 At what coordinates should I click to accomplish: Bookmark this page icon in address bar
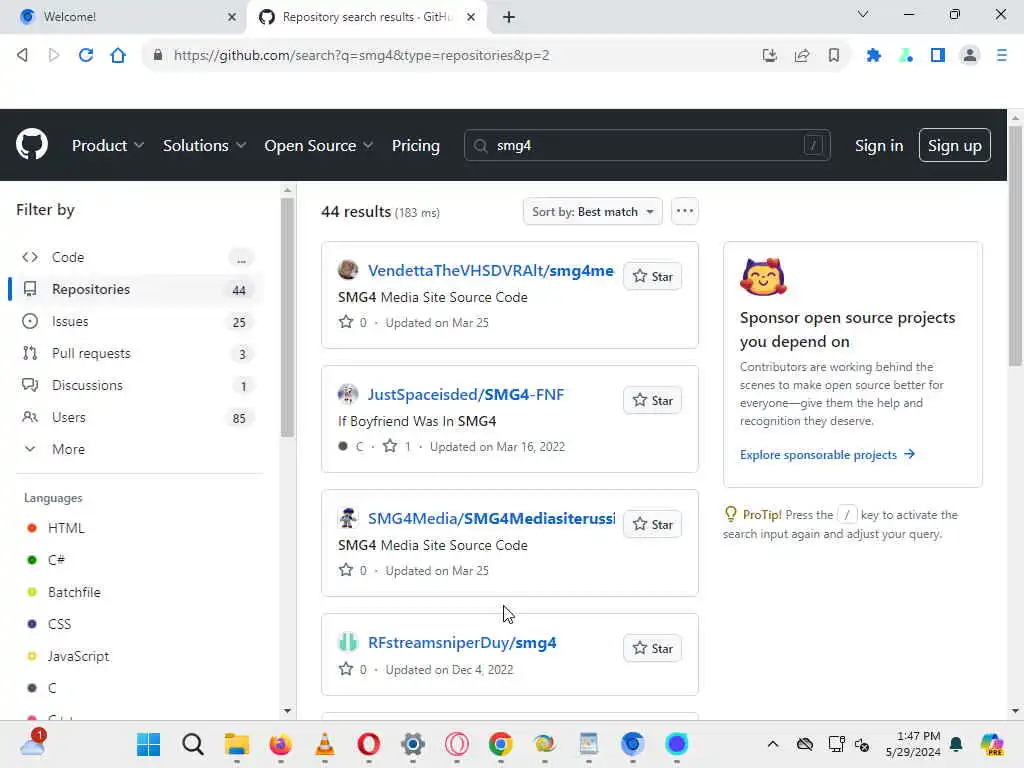pos(834,56)
